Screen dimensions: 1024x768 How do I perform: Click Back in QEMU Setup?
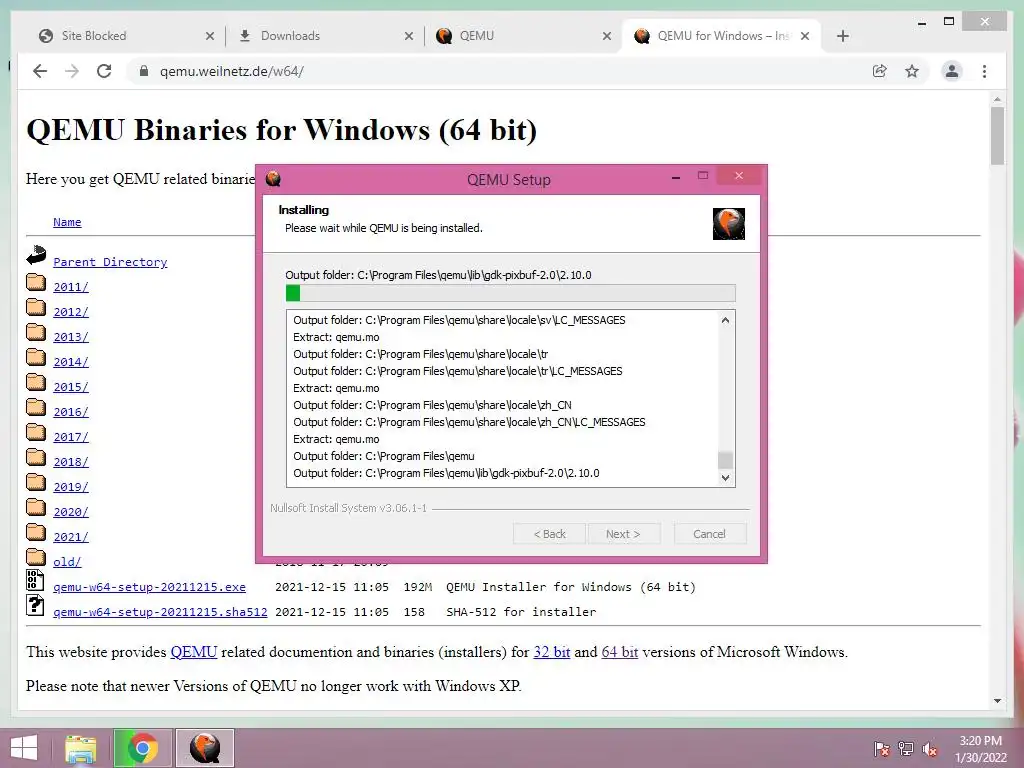coord(550,534)
